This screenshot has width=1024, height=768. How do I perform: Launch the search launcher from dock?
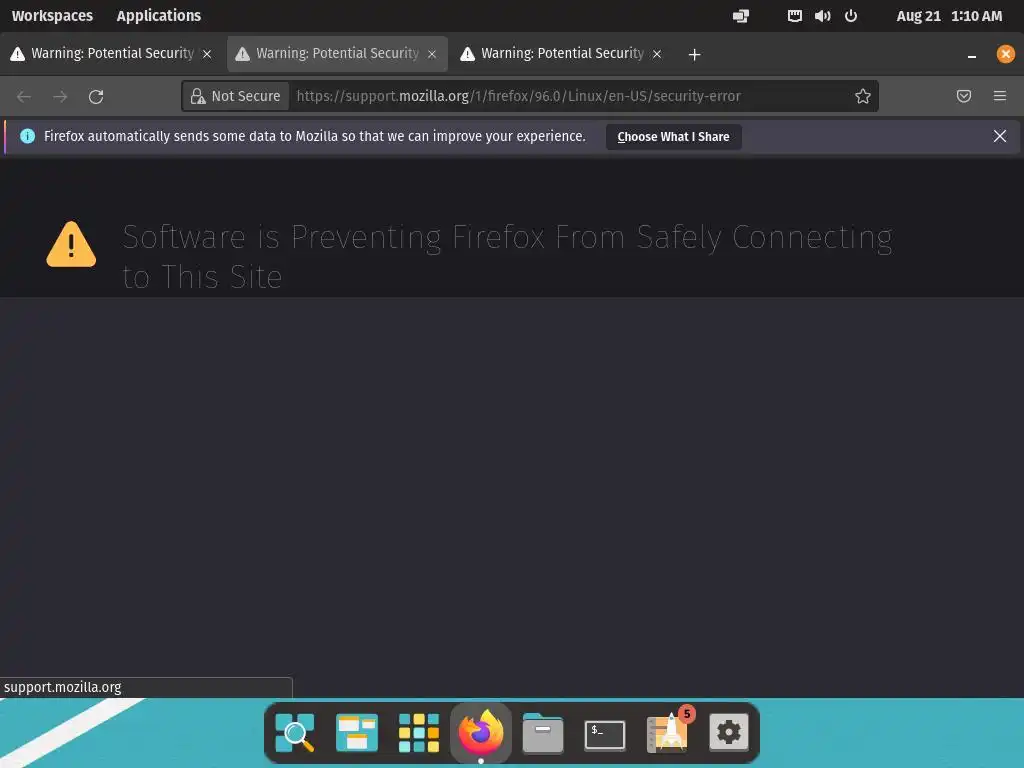click(295, 732)
